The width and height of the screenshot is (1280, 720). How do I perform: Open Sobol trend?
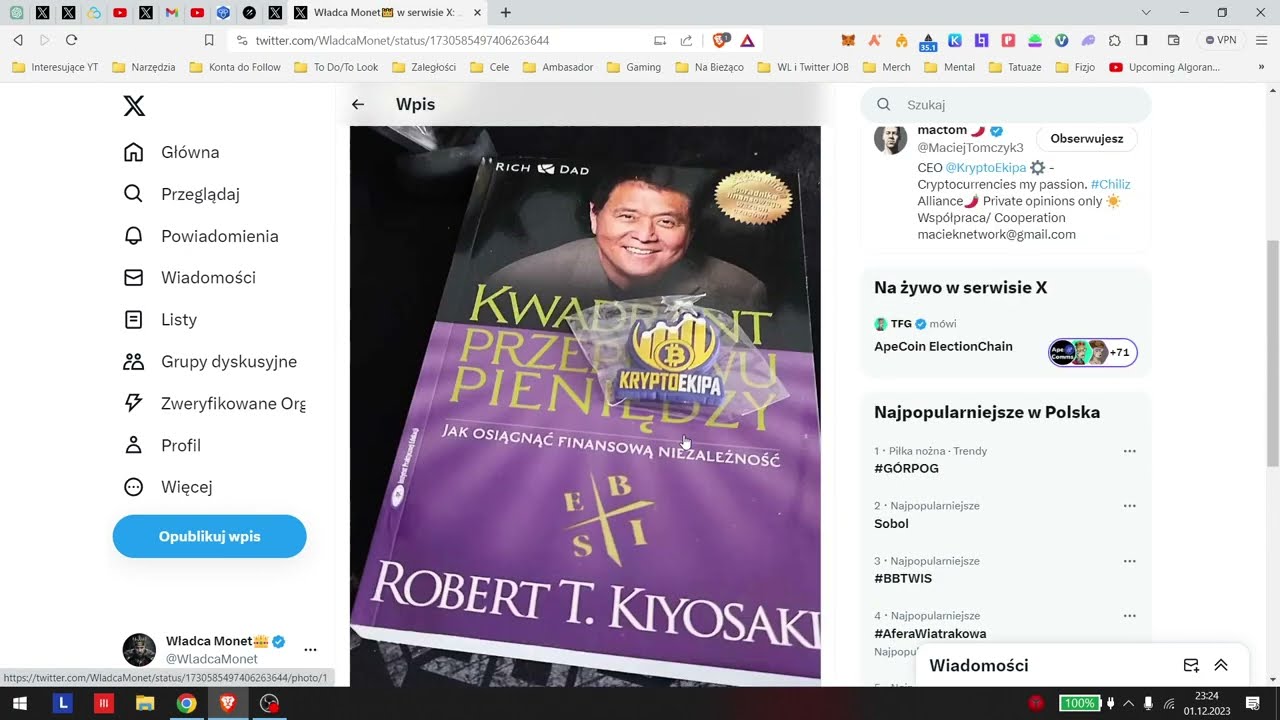click(x=891, y=523)
